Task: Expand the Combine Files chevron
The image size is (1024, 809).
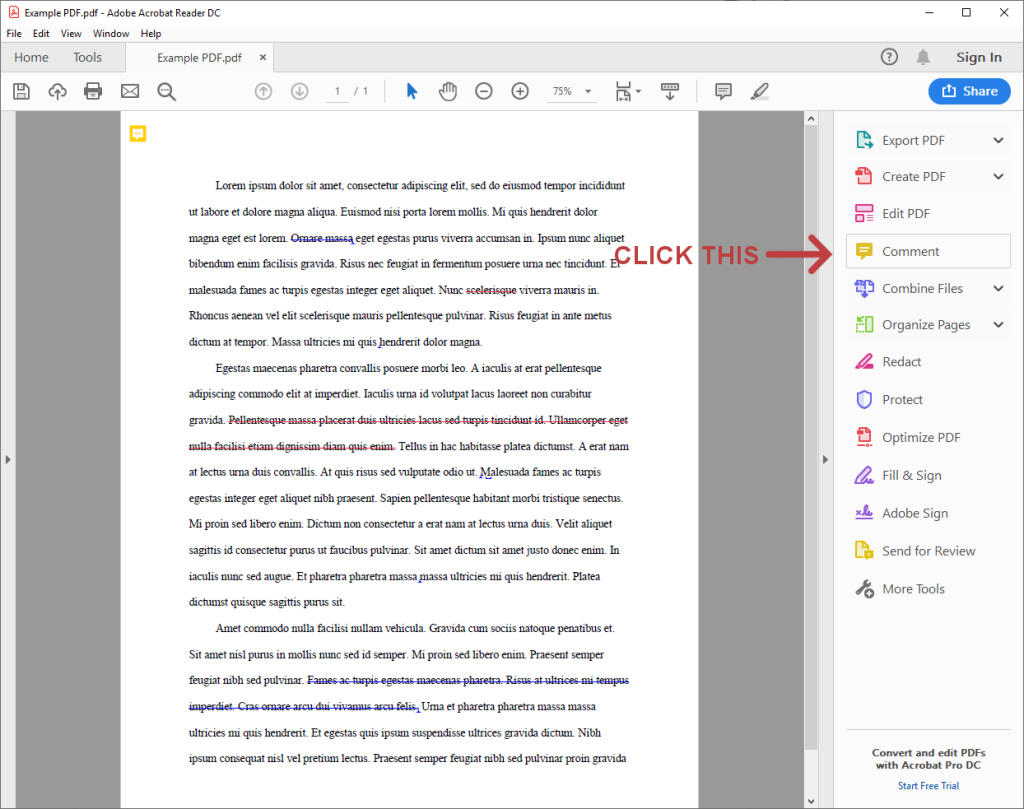Action: click(x=999, y=289)
